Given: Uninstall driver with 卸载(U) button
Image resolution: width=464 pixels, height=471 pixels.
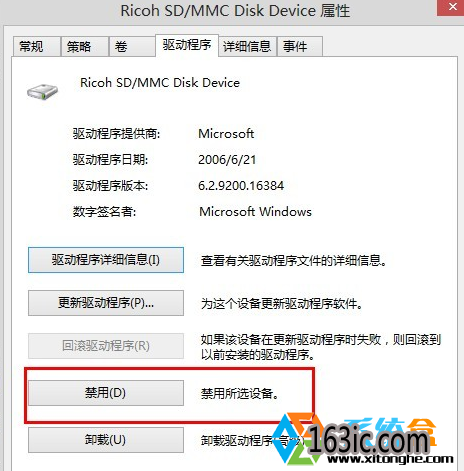Looking at the screenshot, I should (x=106, y=440).
